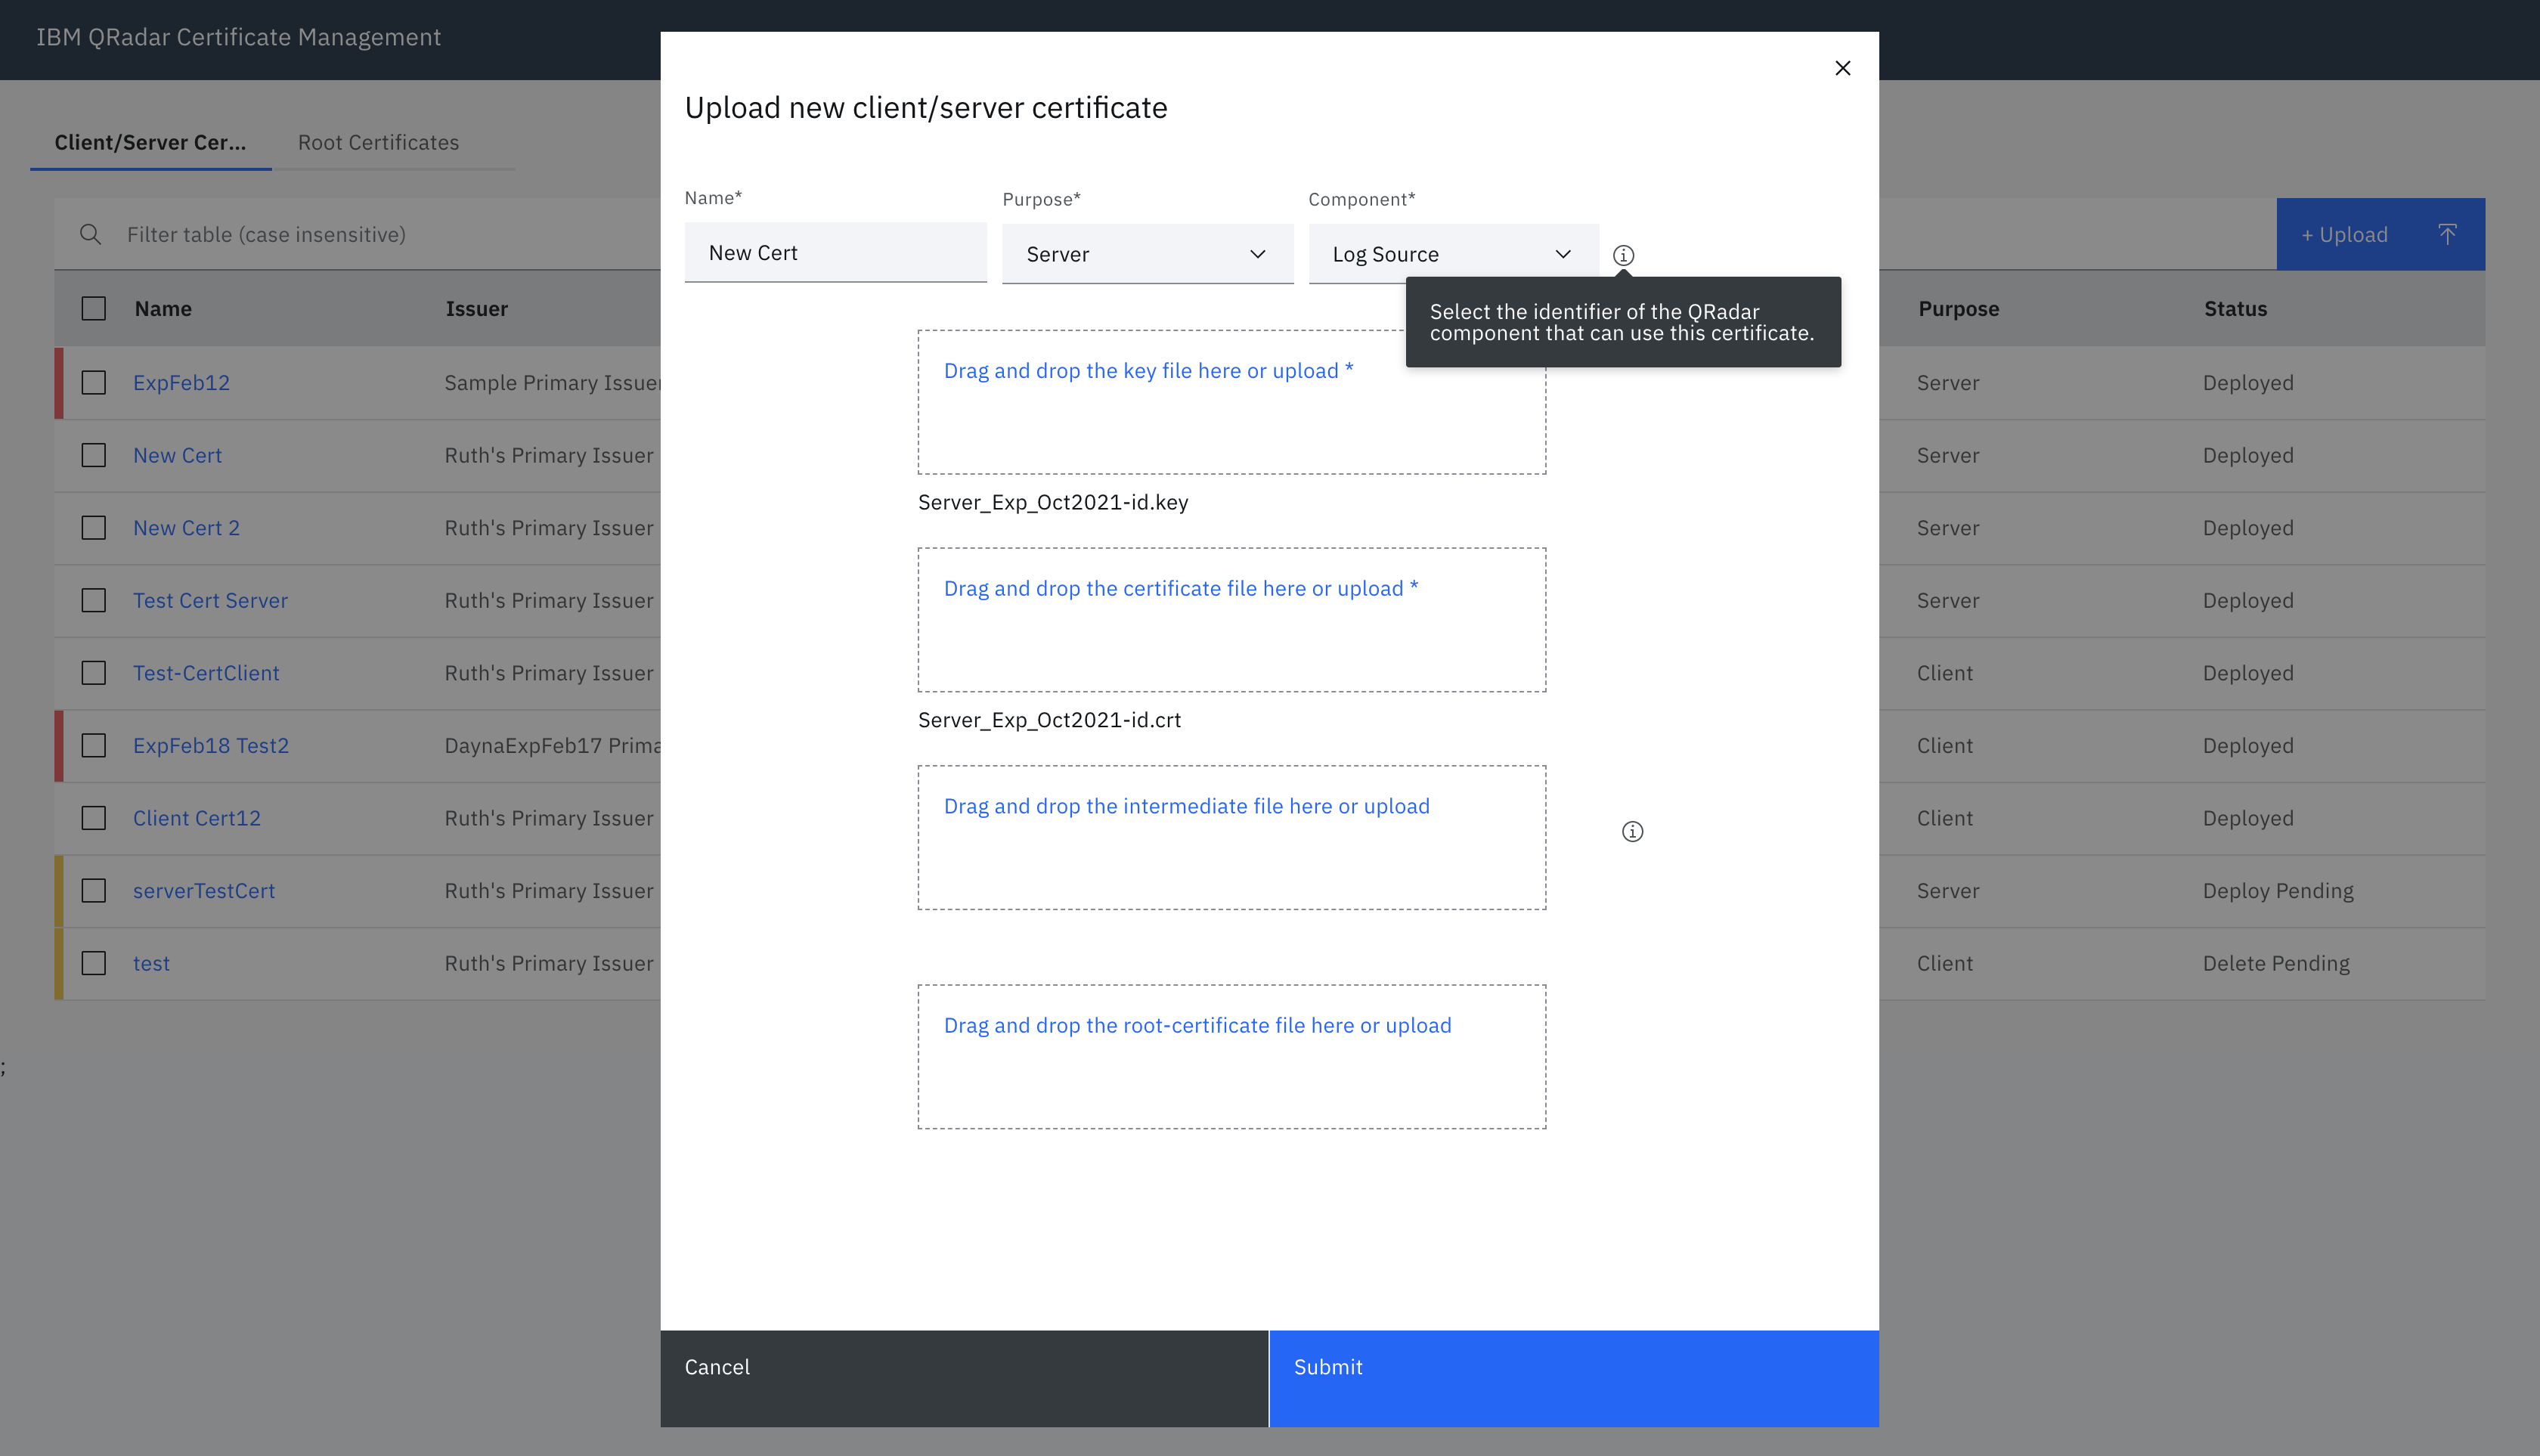Viewport: 2540px width, 1456px height.
Task: Check the checkbox for ExpFeb12 certificate
Action: click(x=93, y=382)
